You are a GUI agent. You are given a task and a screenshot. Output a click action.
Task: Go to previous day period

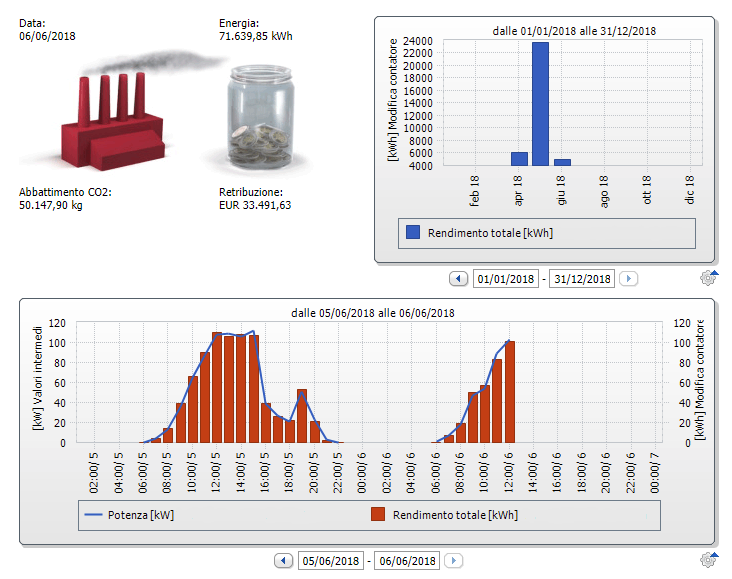(283, 560)
